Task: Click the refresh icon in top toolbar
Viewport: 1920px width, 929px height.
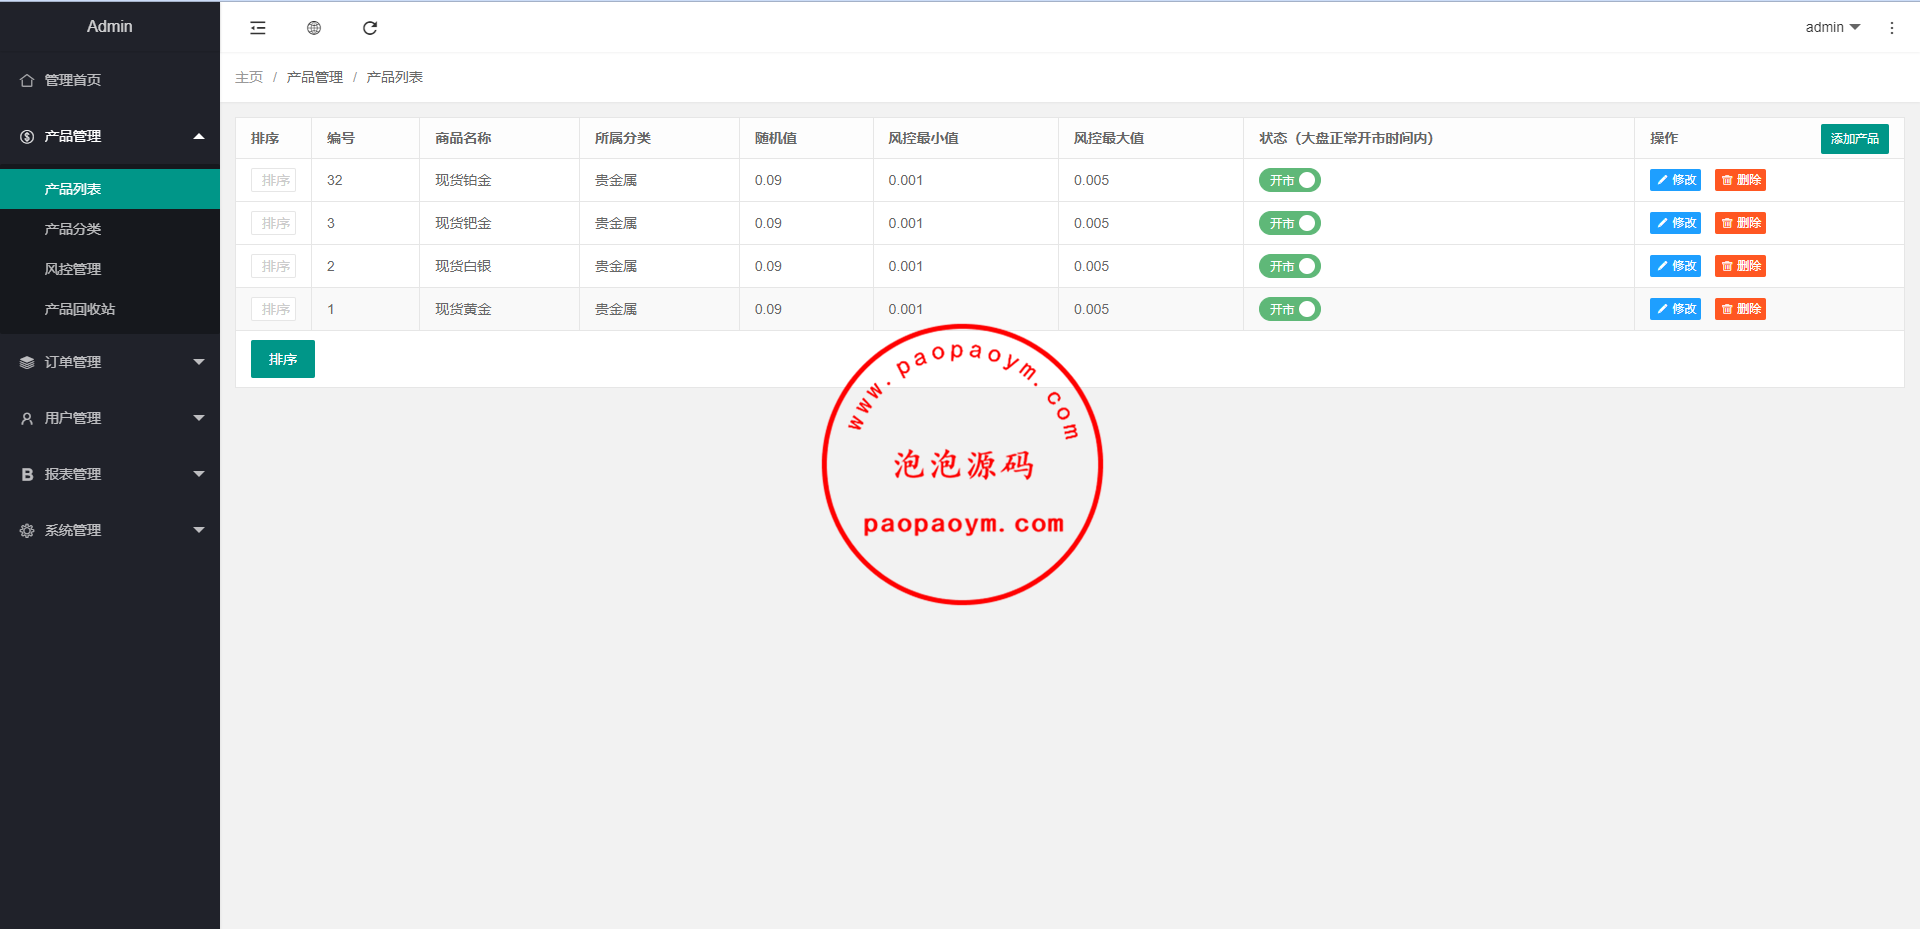Action: [370, 28]
